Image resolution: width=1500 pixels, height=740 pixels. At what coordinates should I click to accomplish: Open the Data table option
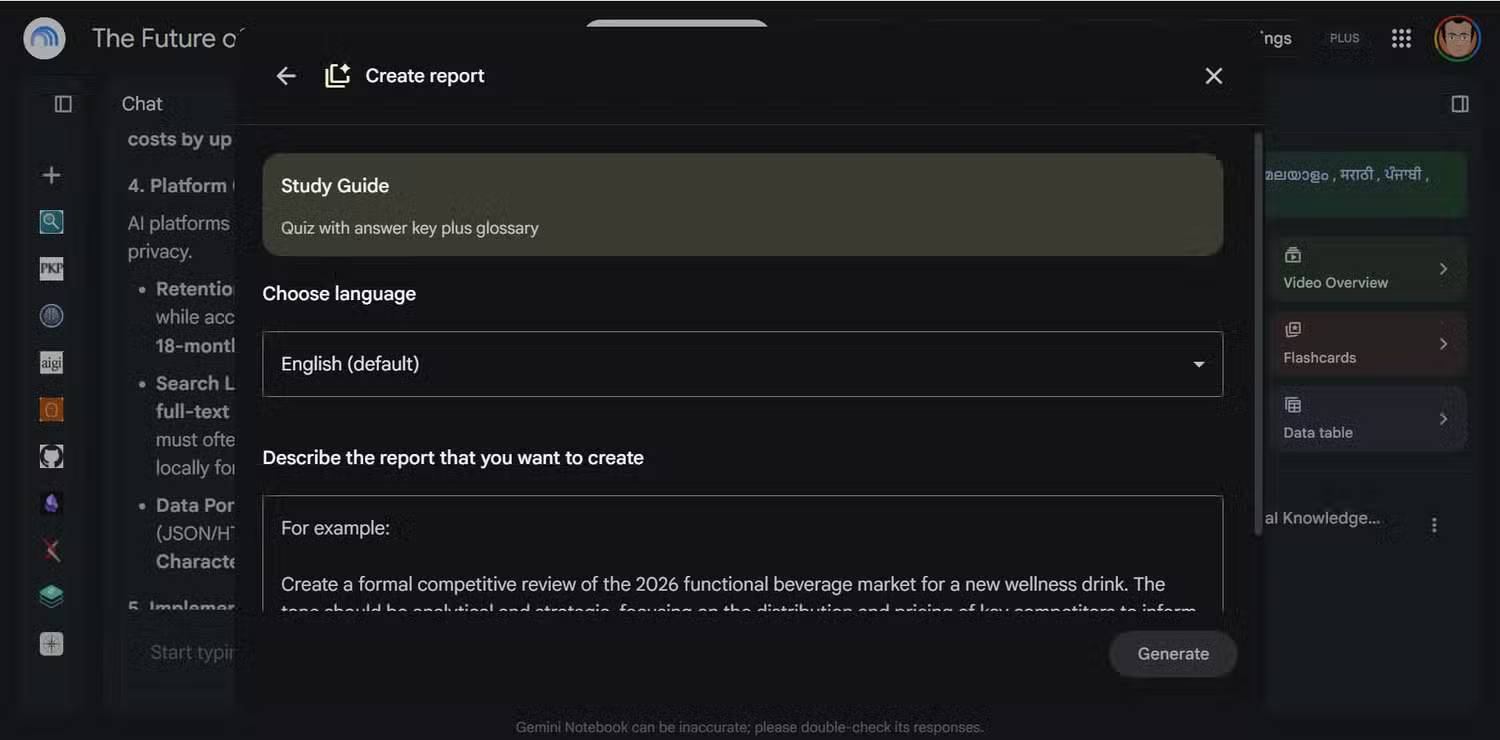pyautogui.click(x=1366, y=419)
